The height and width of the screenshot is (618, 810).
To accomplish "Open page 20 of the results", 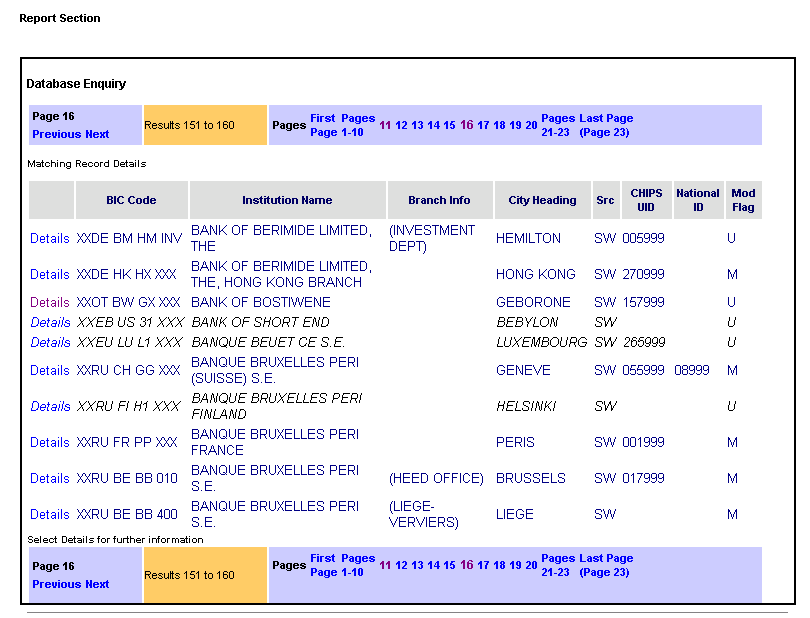I will point(530,126).
